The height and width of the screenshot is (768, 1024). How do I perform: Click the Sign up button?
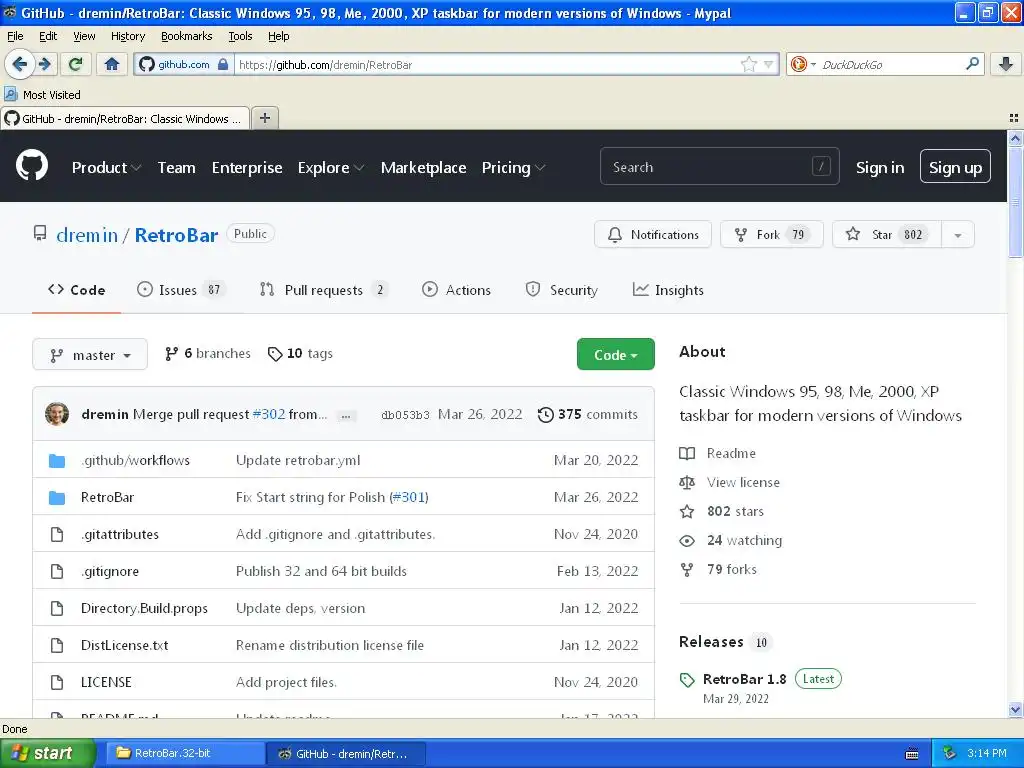click(955, 167)
